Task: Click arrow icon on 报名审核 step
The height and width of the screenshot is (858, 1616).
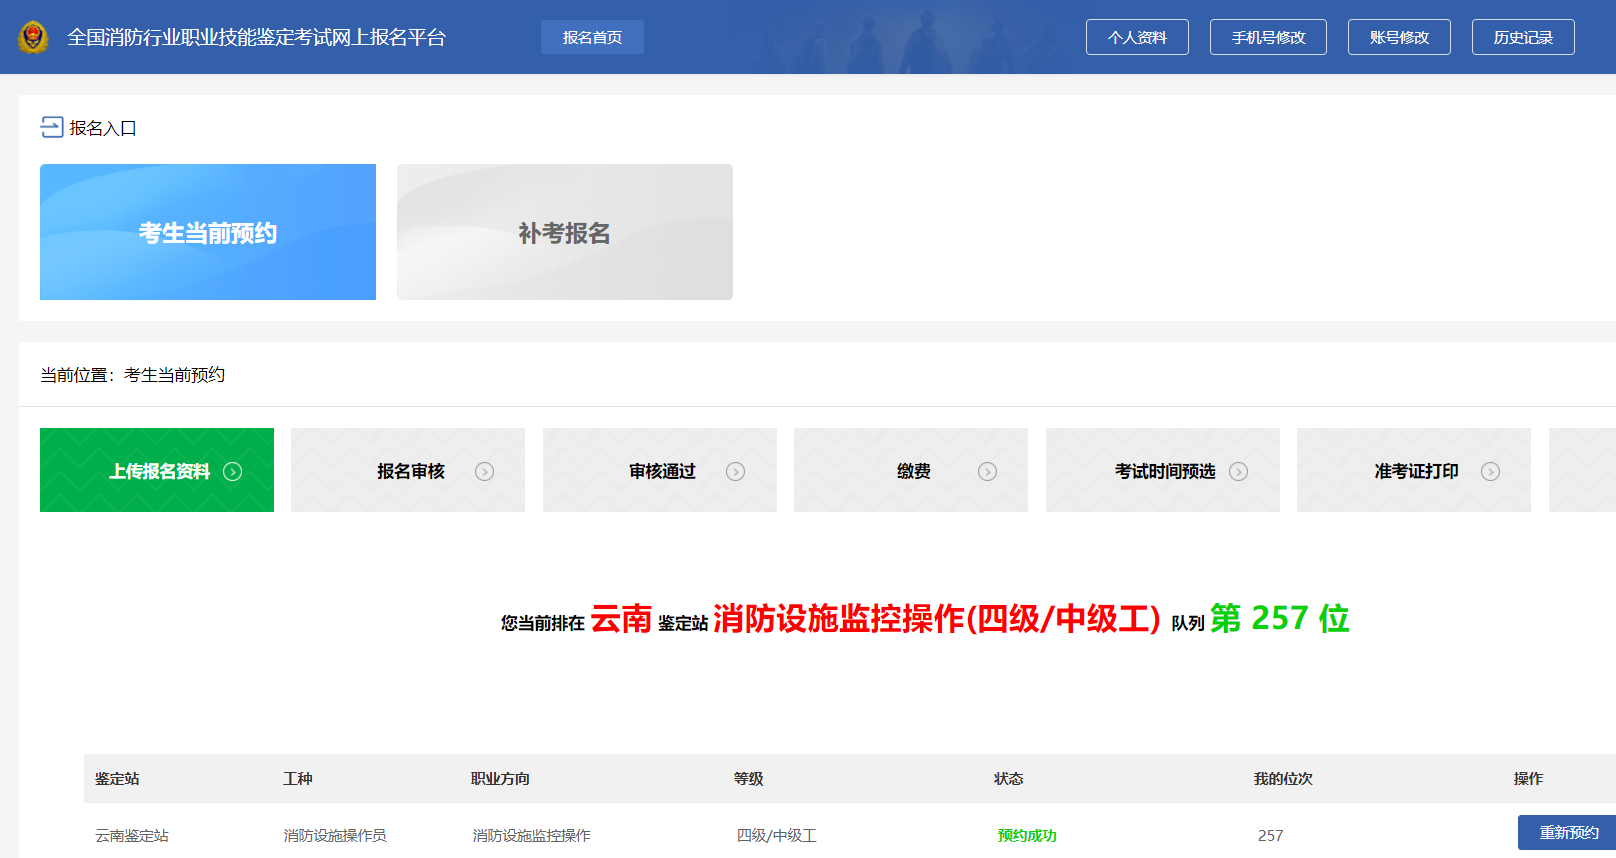Action: click(x=484, y=471)
